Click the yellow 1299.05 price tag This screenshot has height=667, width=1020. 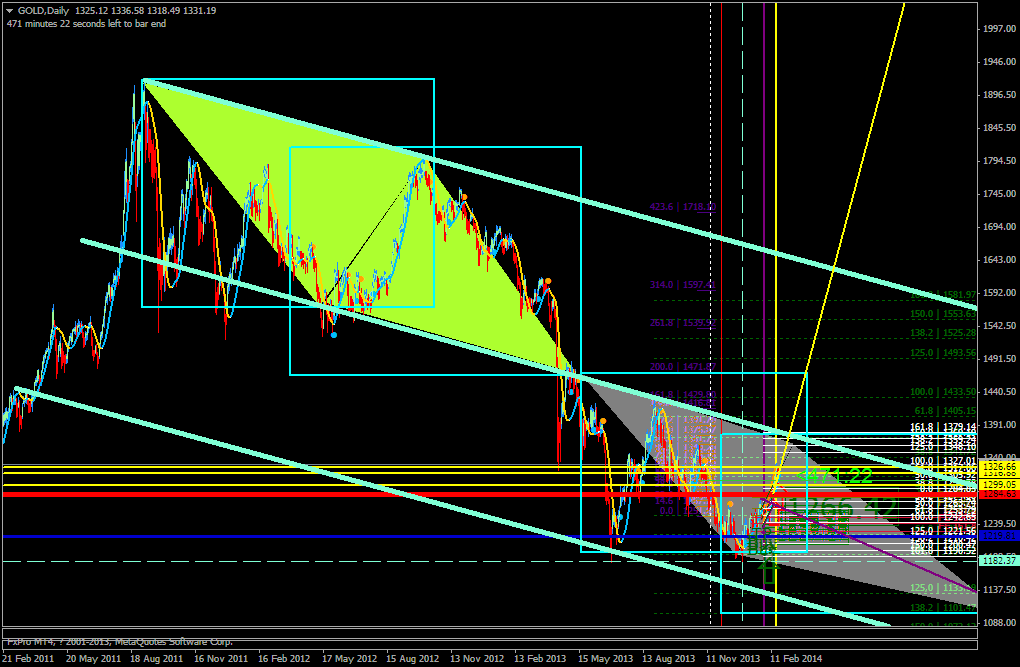pyautogui.click(x=1000, y=485)
